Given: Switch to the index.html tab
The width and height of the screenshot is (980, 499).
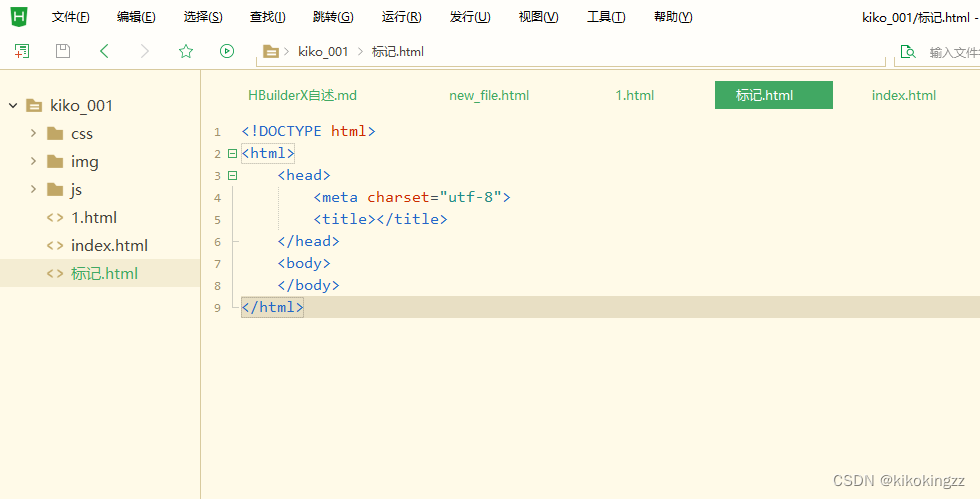Looking at the screenshot, I should tap(904, 95).
